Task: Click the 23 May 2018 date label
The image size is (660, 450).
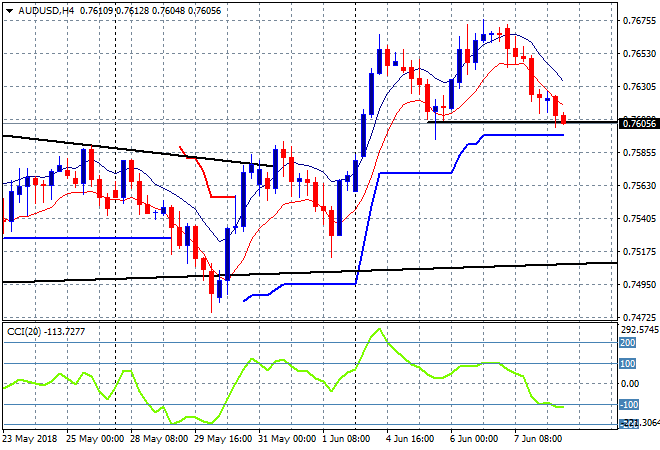Action: [x=30, y=438]
